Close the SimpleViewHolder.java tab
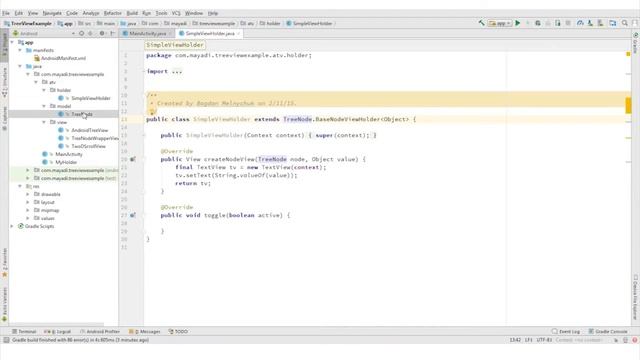This screenshot has height=360, width=640. (x=238, y=33)
